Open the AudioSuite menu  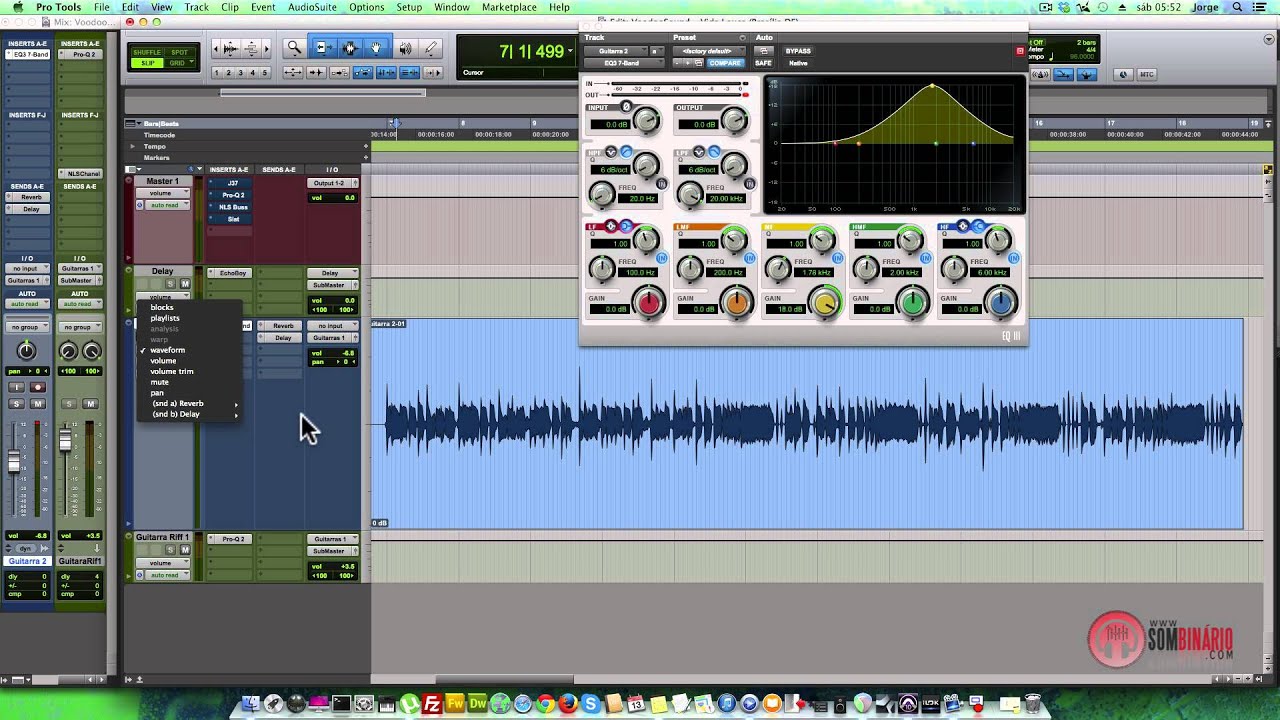pyautogui.click(x=311, y=7)
